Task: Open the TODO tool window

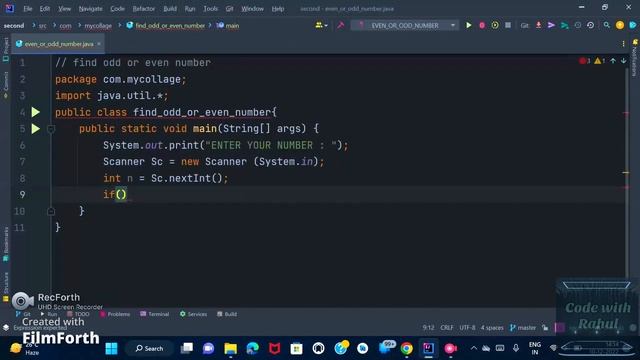Action: 78,314
